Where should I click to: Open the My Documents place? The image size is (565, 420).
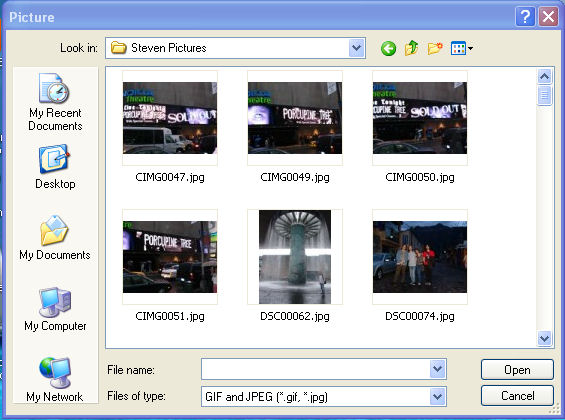coord(55,238)
